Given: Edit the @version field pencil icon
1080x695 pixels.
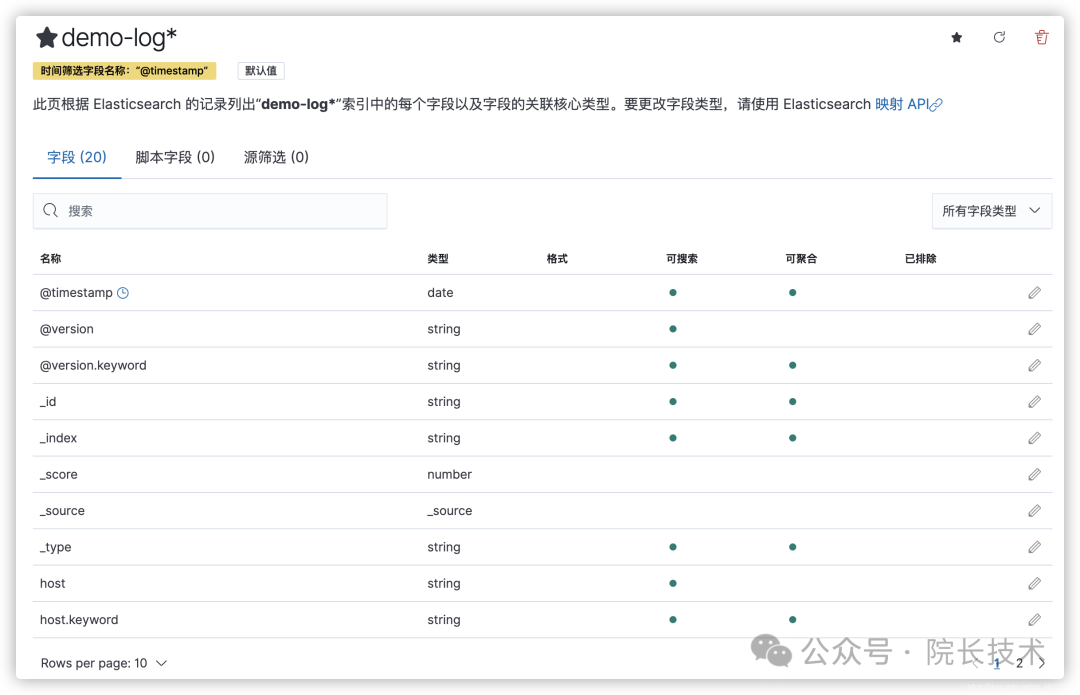Looking at the screenshot, I should (1035, 329).
